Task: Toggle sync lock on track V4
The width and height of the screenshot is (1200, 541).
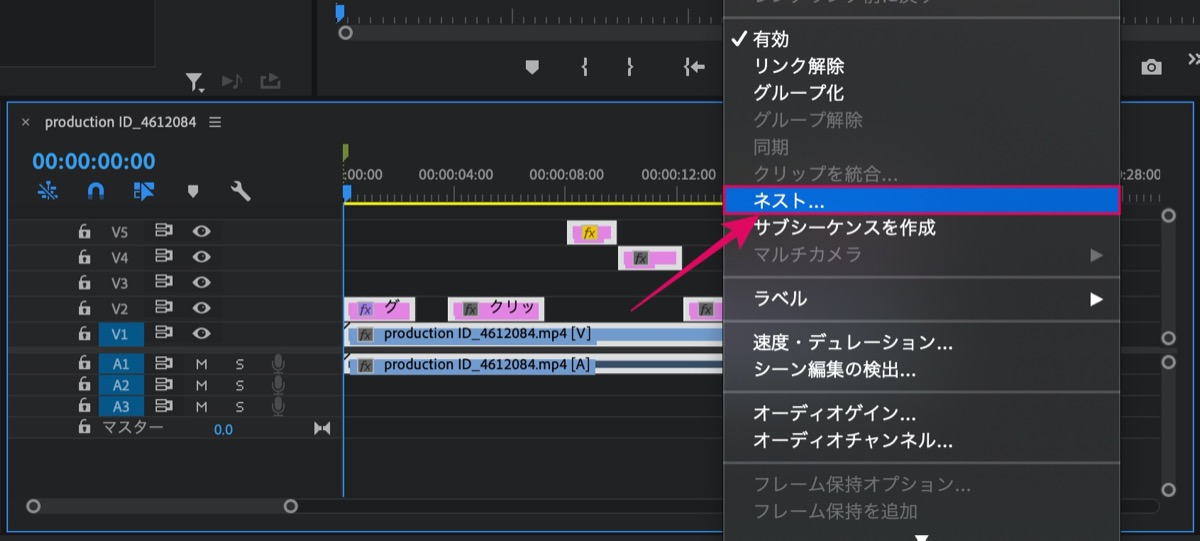Action: 164,257
